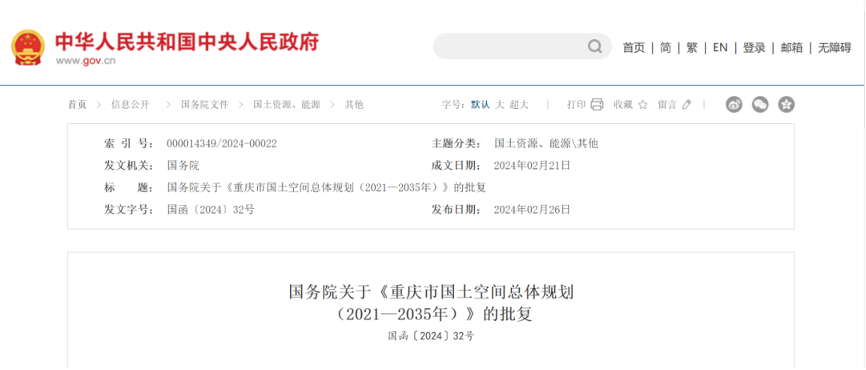
Task: Click the printer icon
Action: click(x=597, y=104)
